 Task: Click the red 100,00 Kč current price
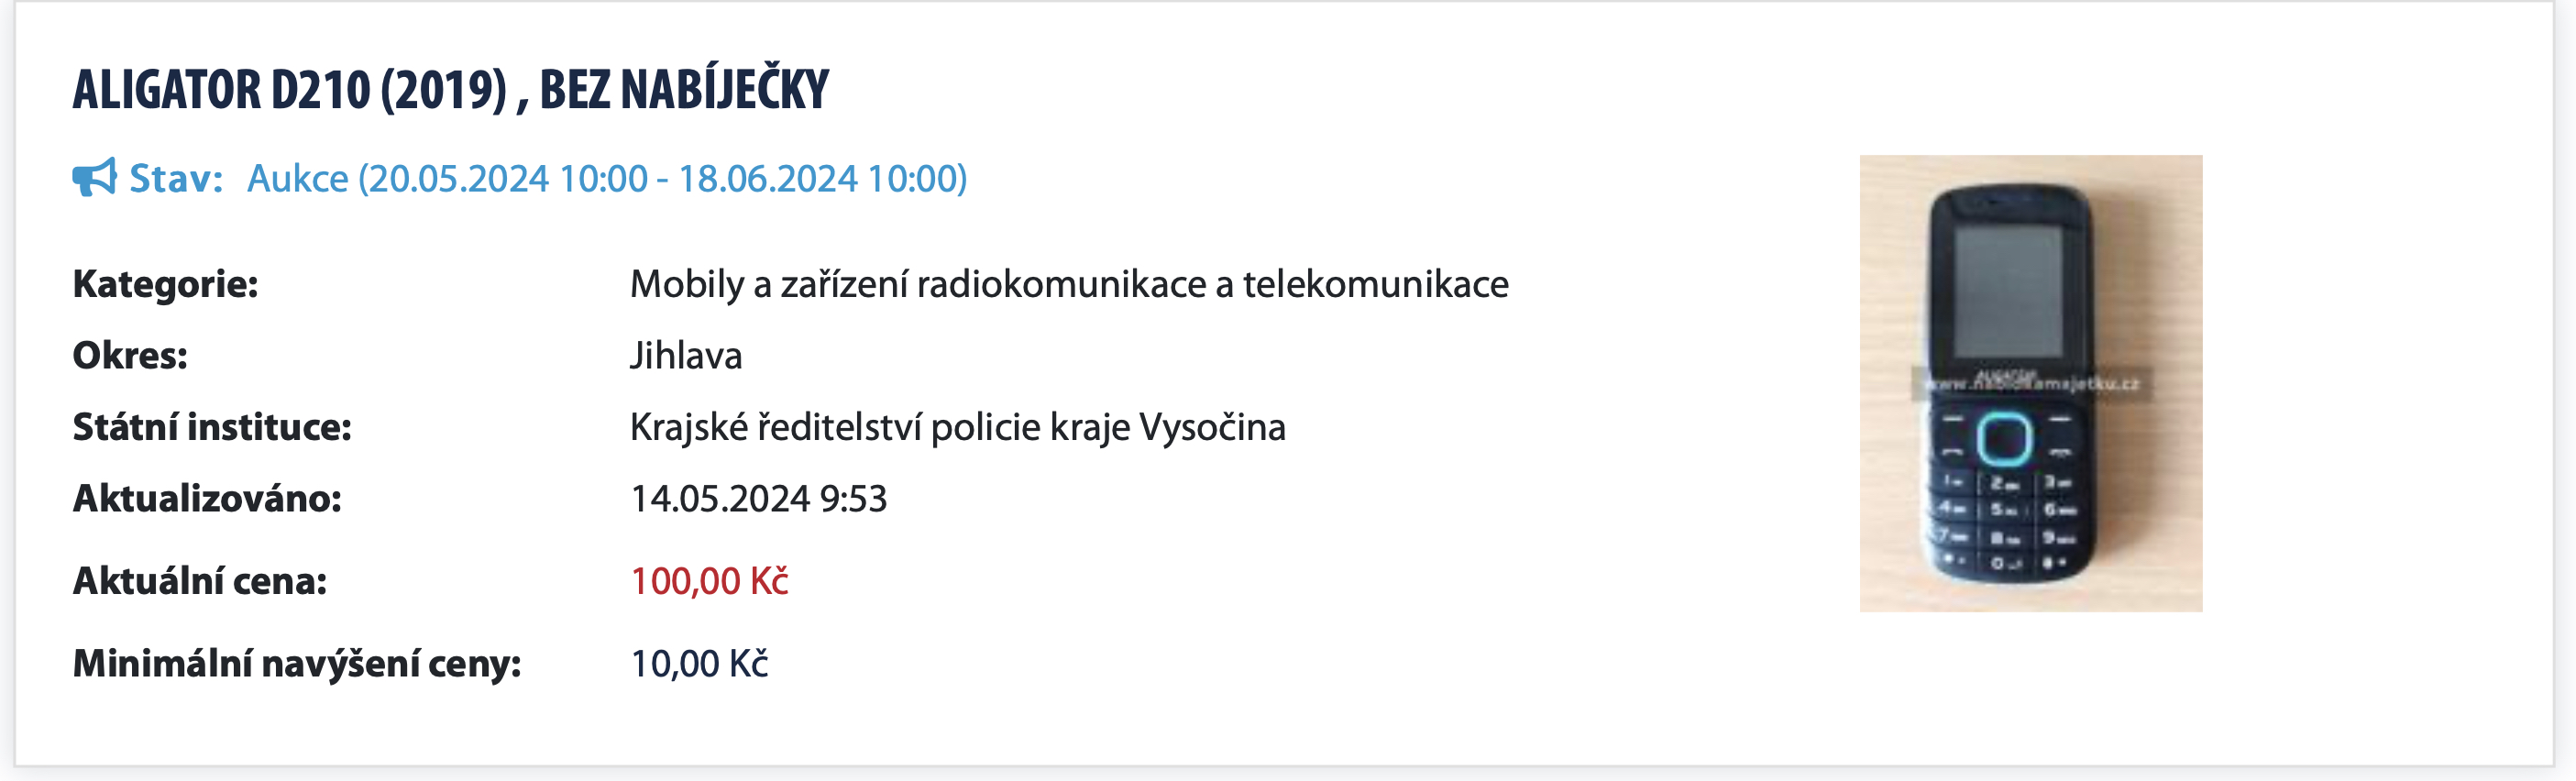coord(709,581)
